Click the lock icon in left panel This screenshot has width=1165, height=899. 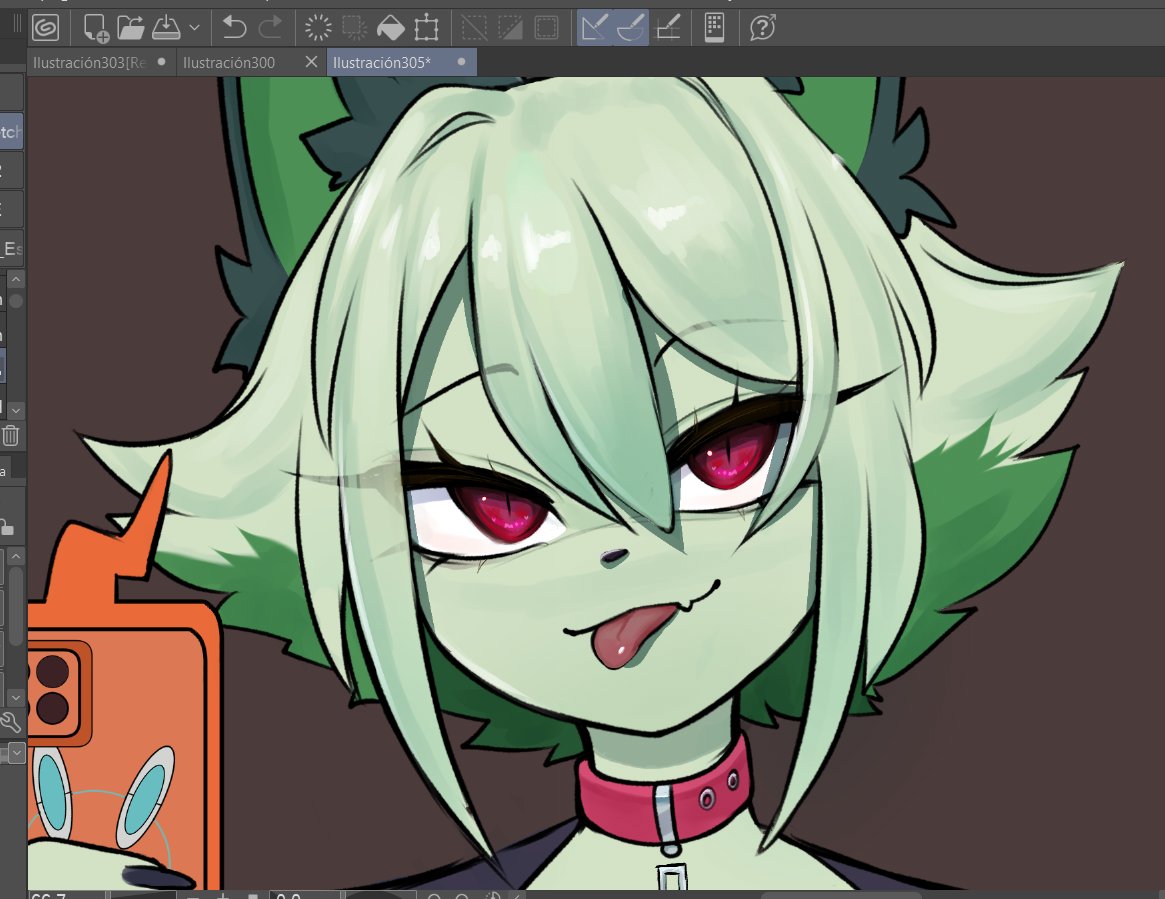[7, 528]
